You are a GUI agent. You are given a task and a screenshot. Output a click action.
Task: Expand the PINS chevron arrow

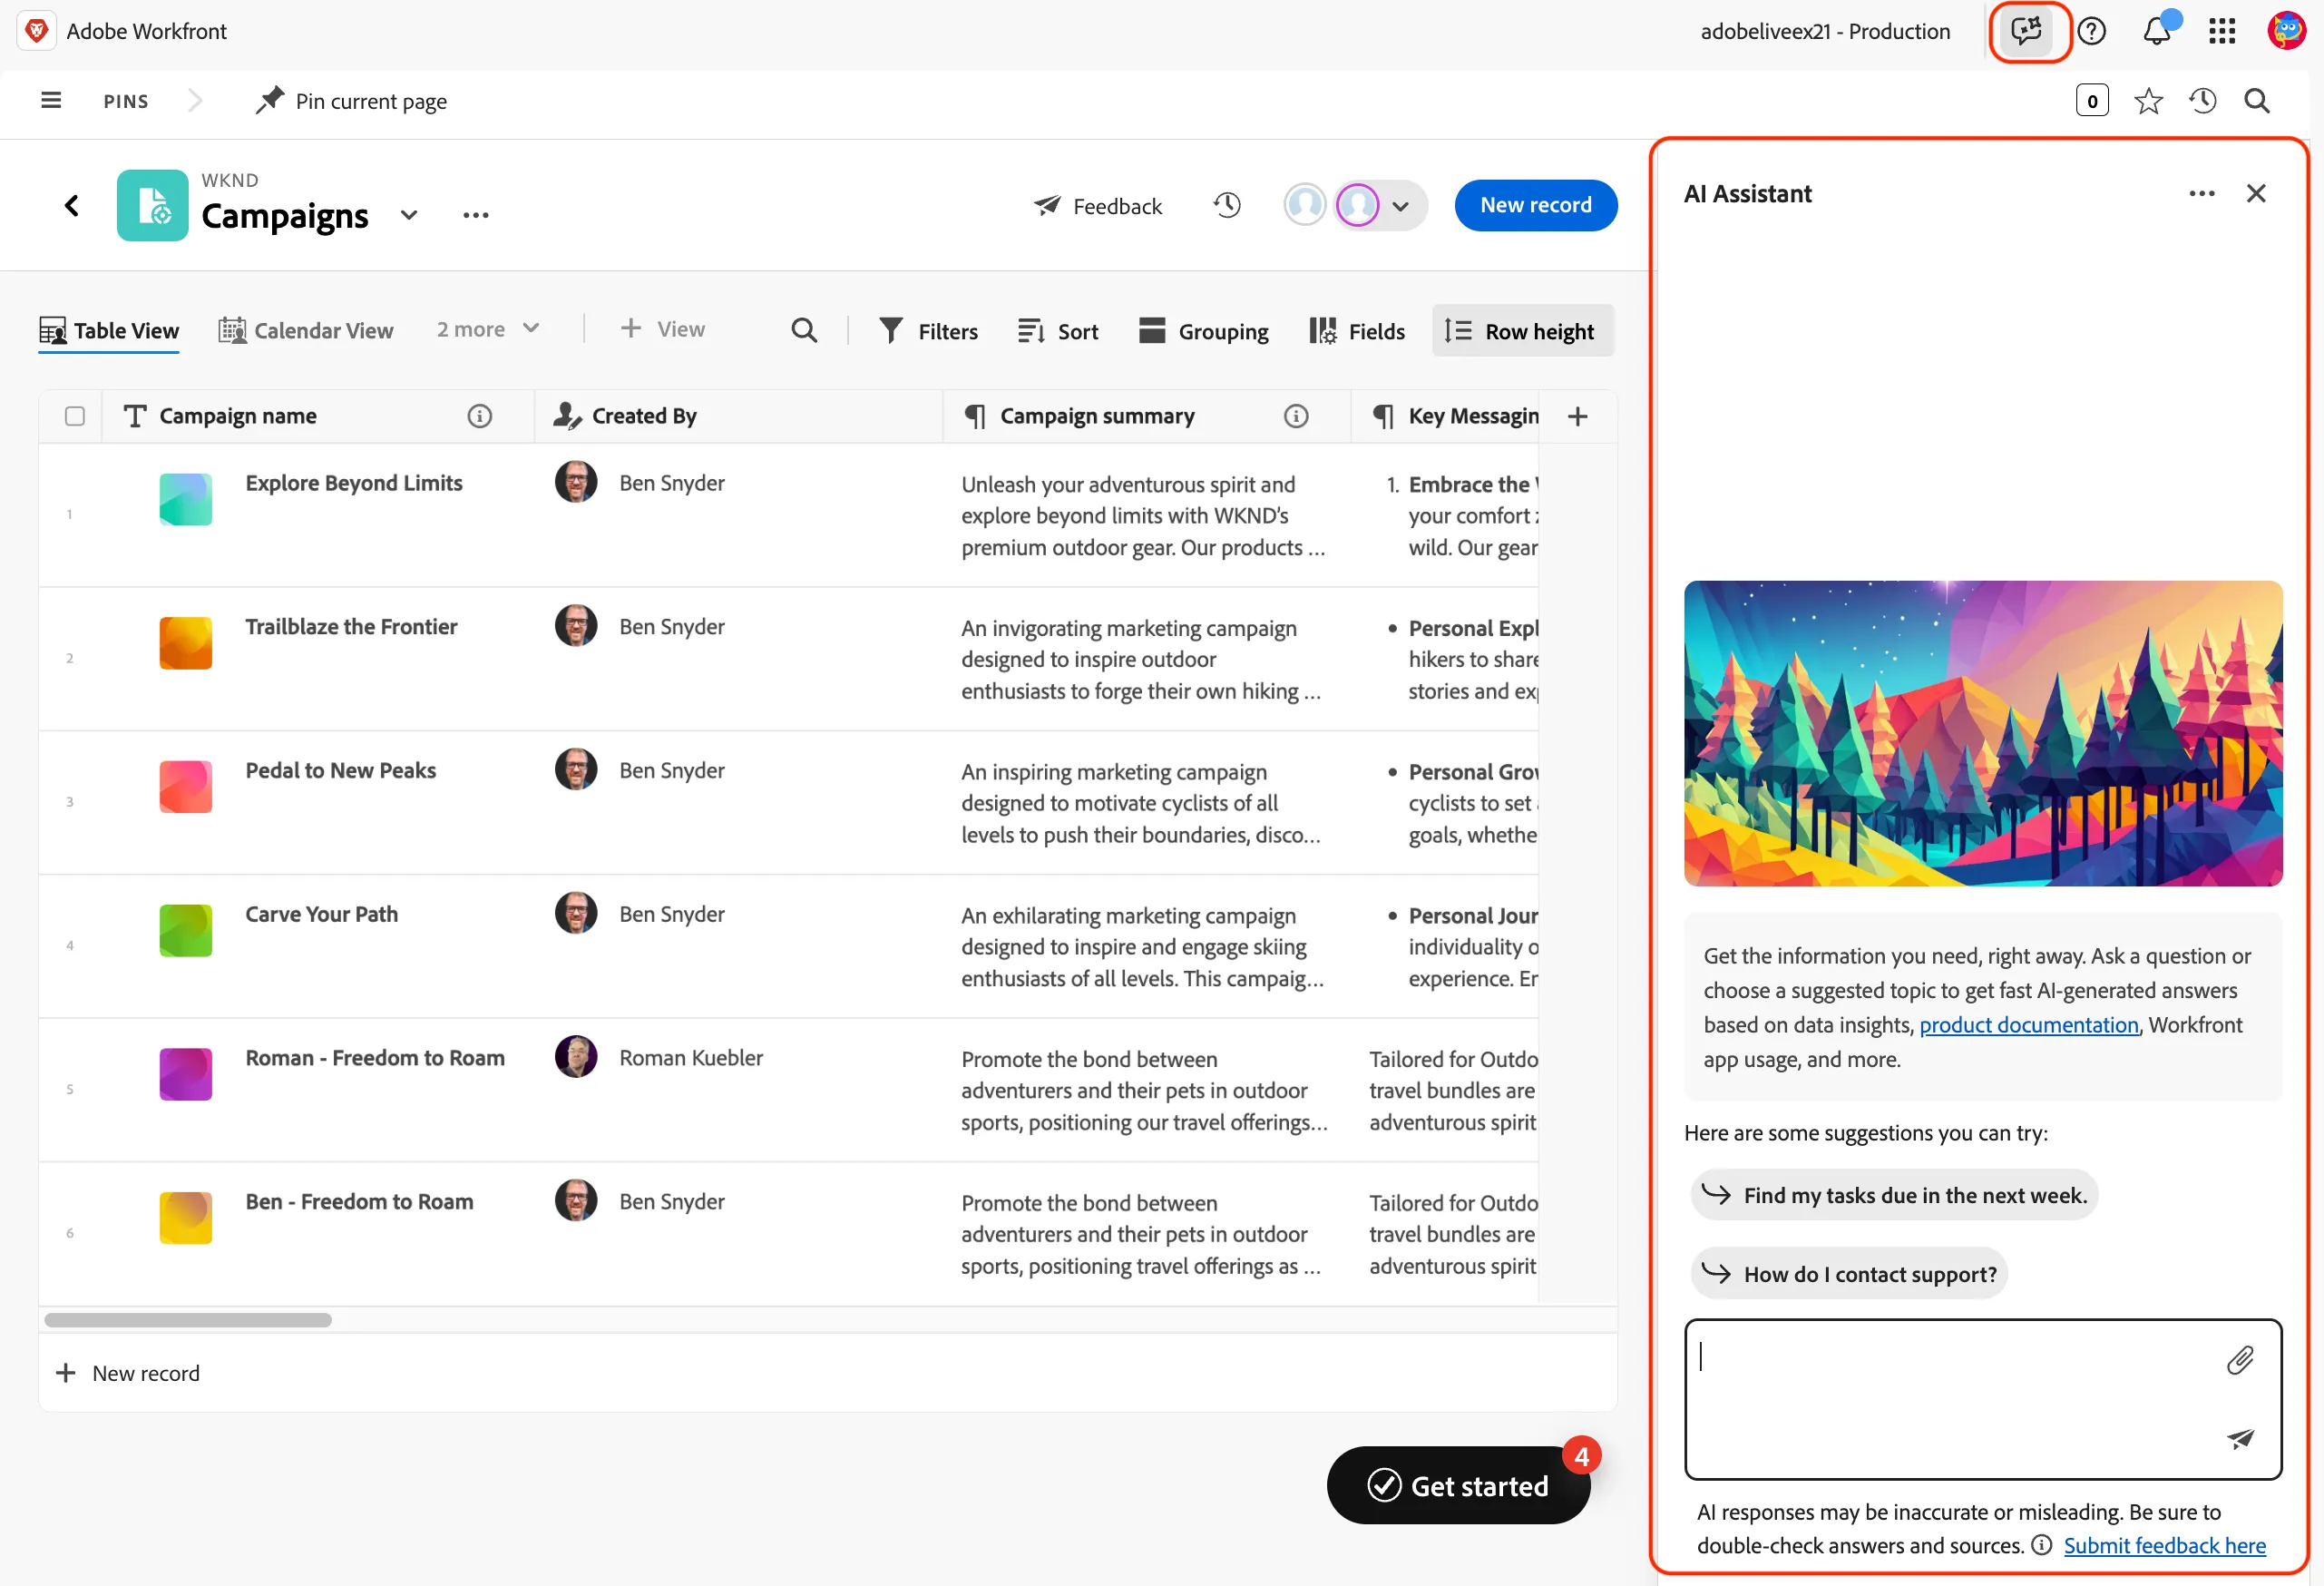click(x=195, y=100)
